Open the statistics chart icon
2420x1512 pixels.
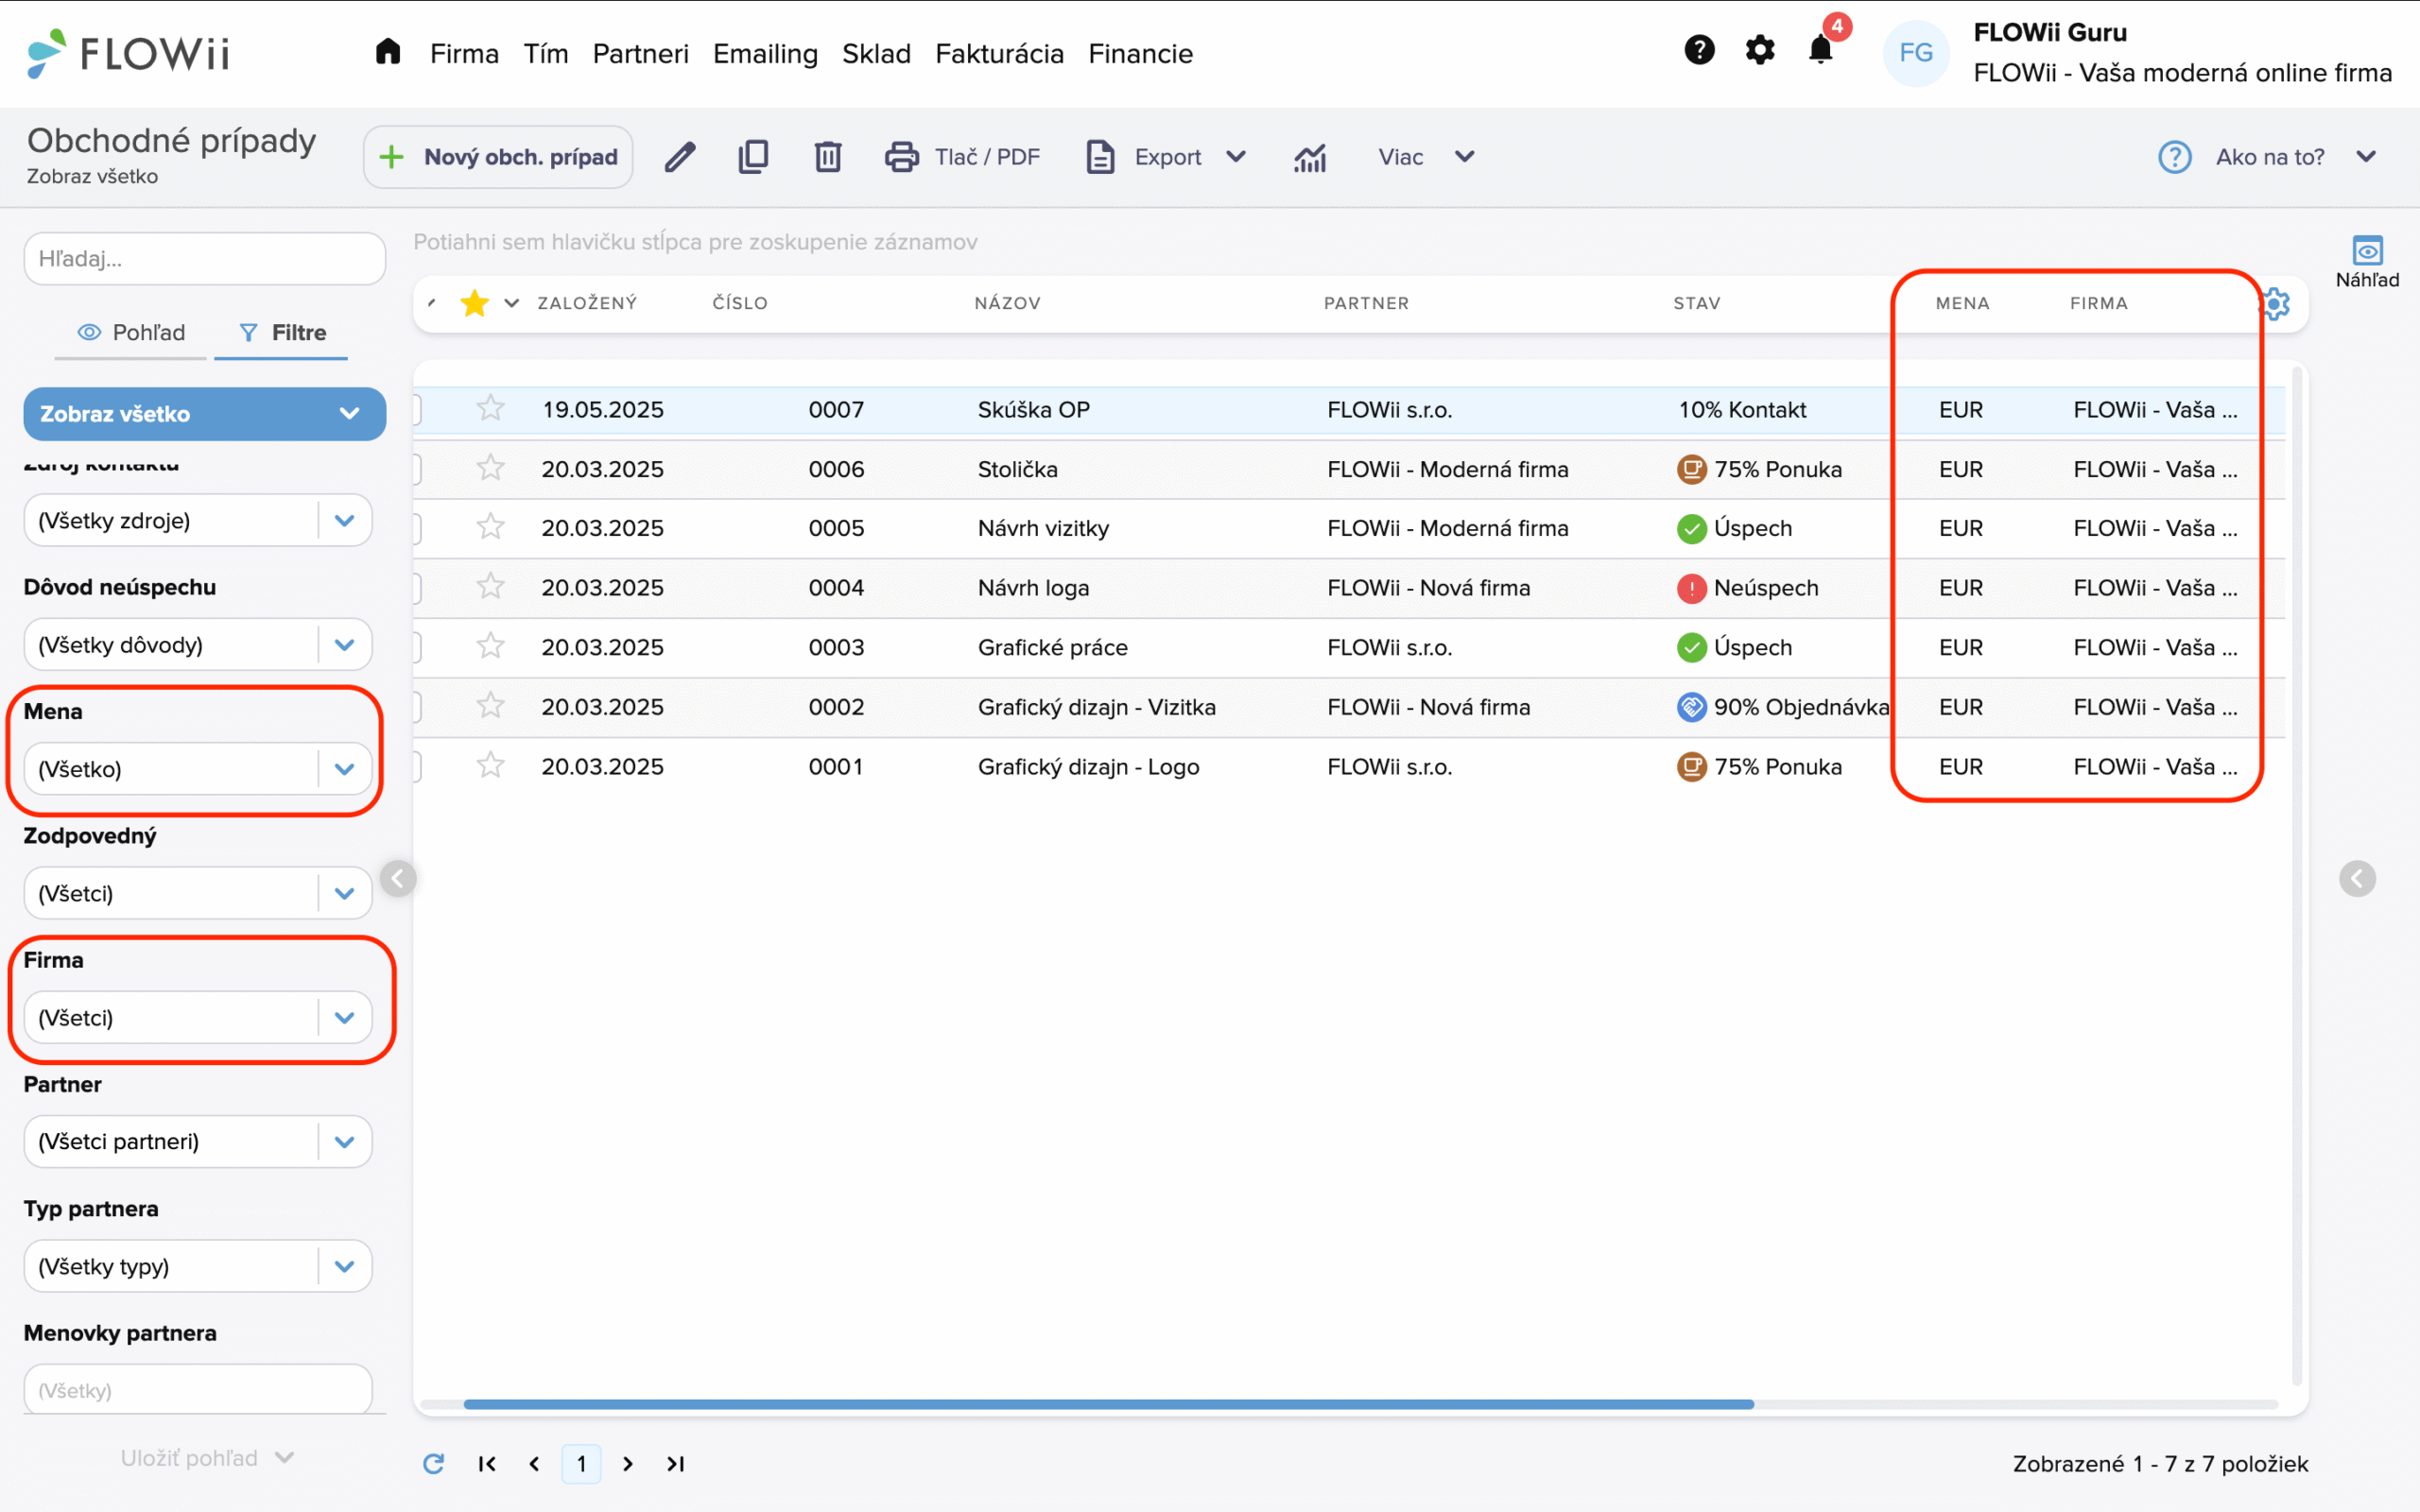pos(1310,157)
